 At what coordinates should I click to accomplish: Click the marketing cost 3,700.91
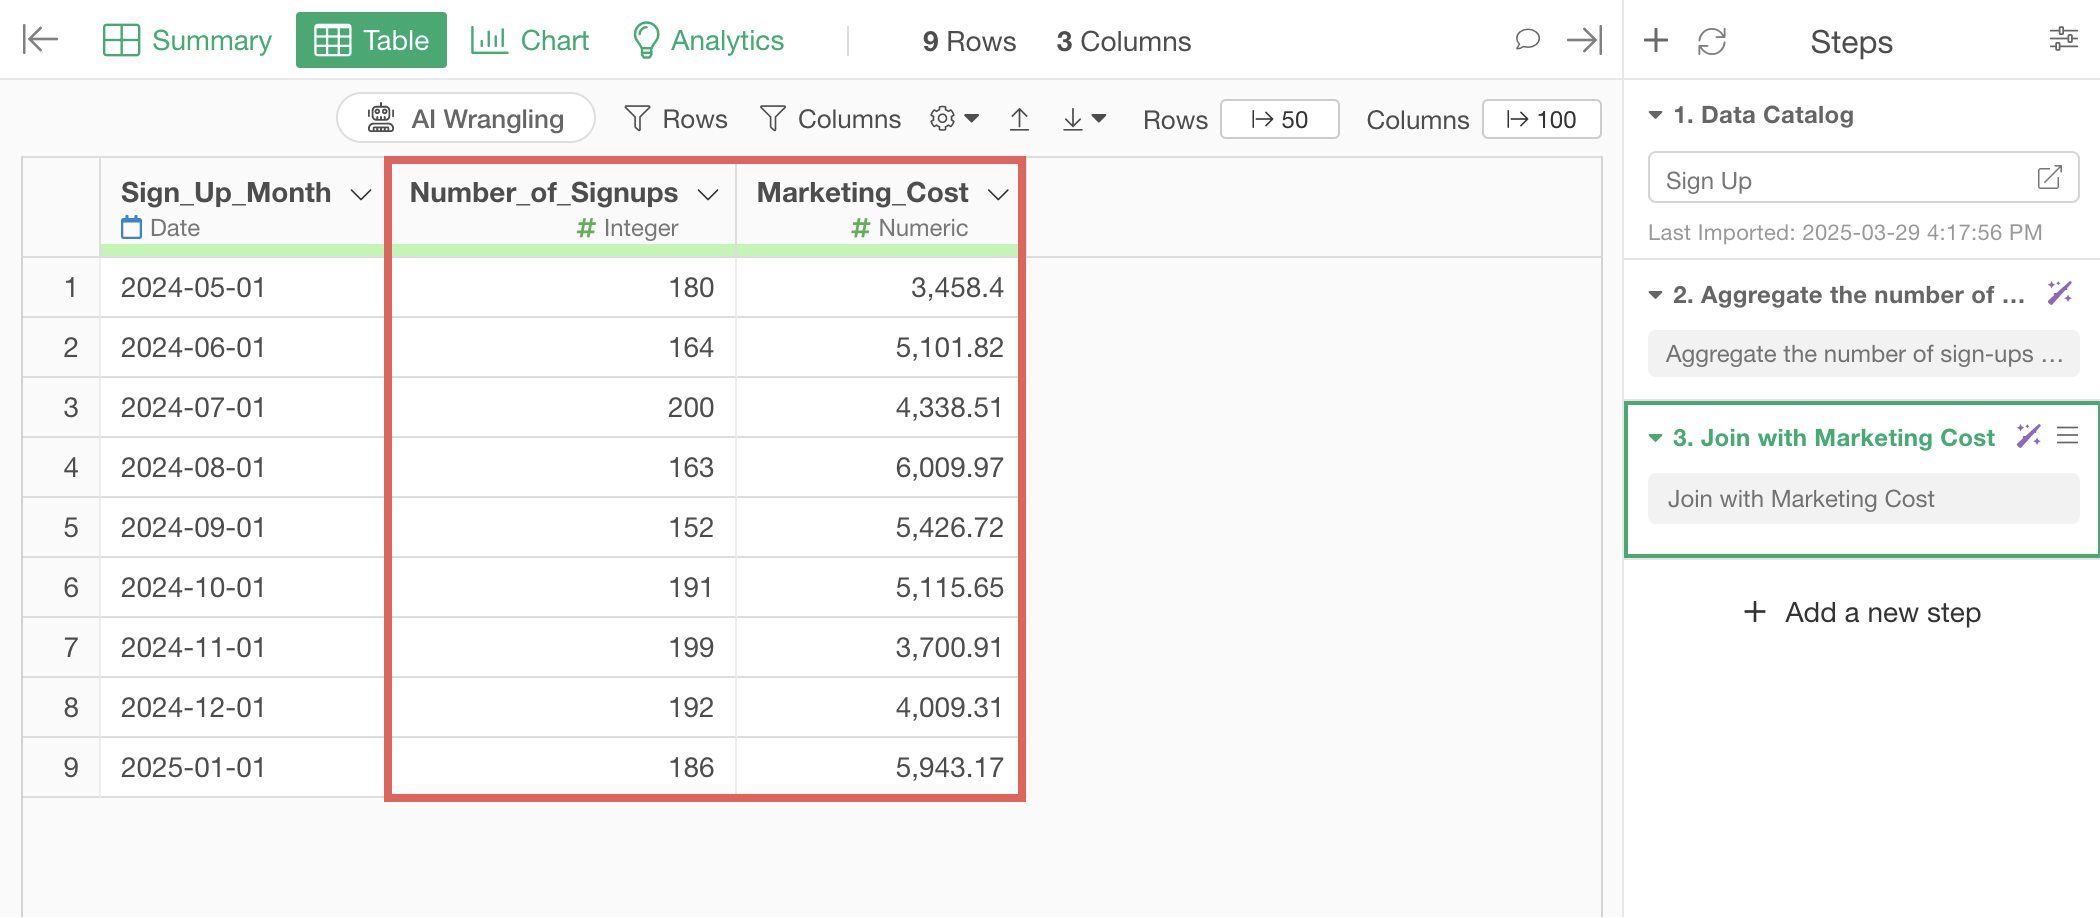949,648
